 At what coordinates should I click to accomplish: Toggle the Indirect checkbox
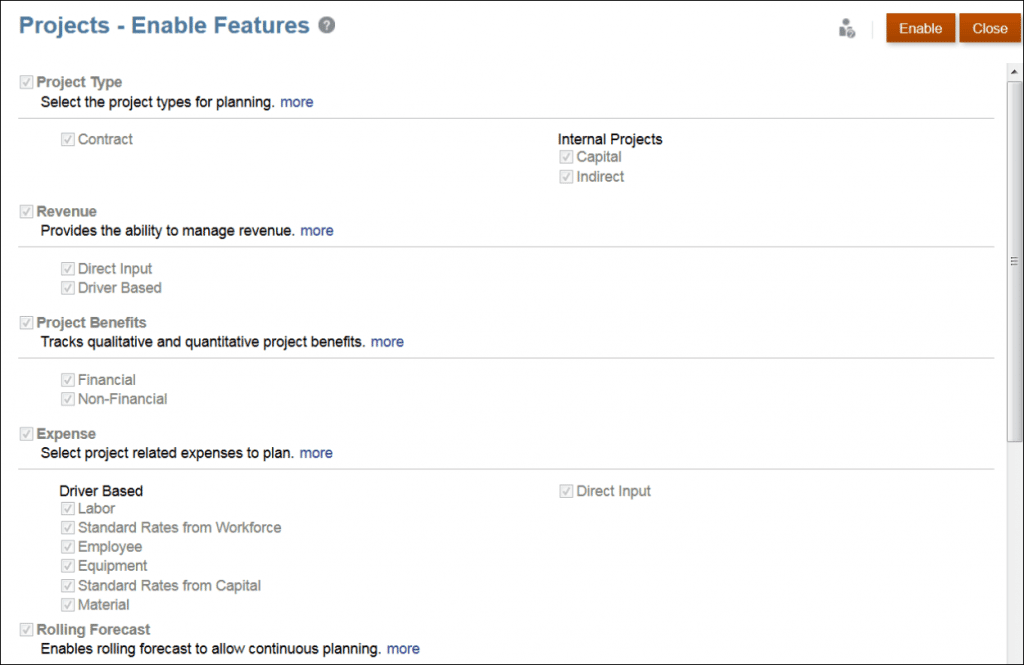(566, 176)
